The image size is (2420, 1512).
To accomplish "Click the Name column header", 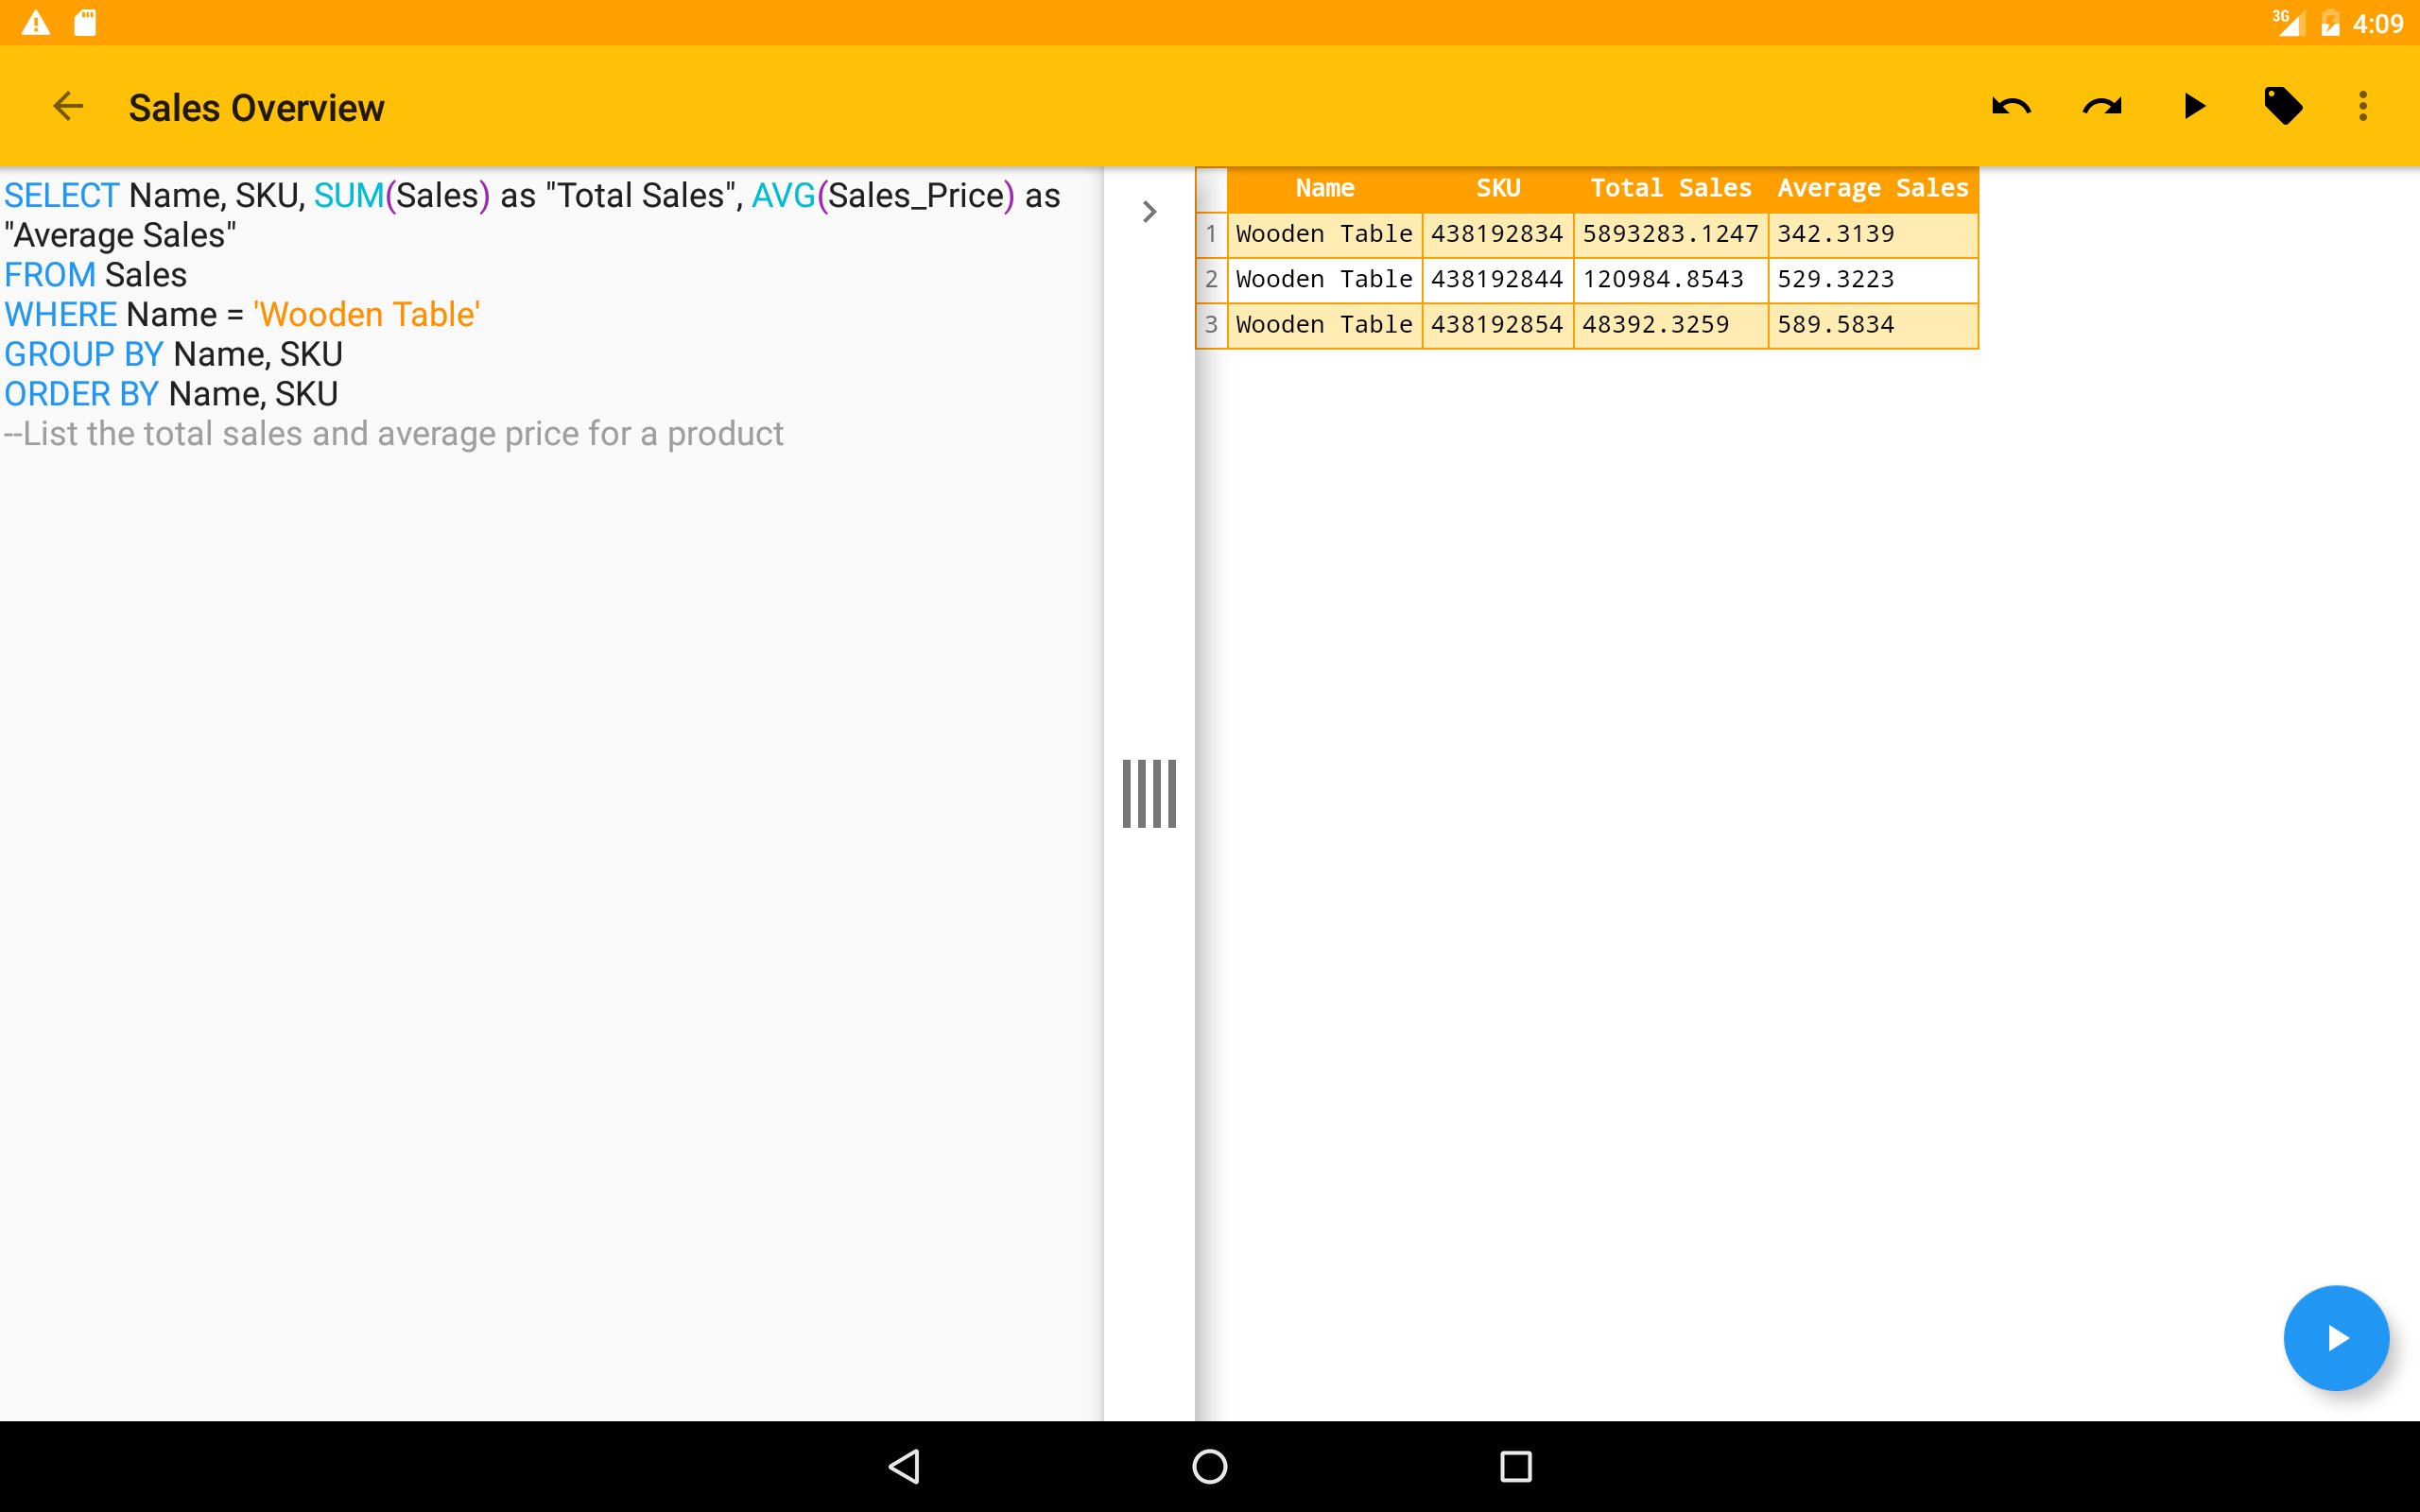I will [1324, 189].
